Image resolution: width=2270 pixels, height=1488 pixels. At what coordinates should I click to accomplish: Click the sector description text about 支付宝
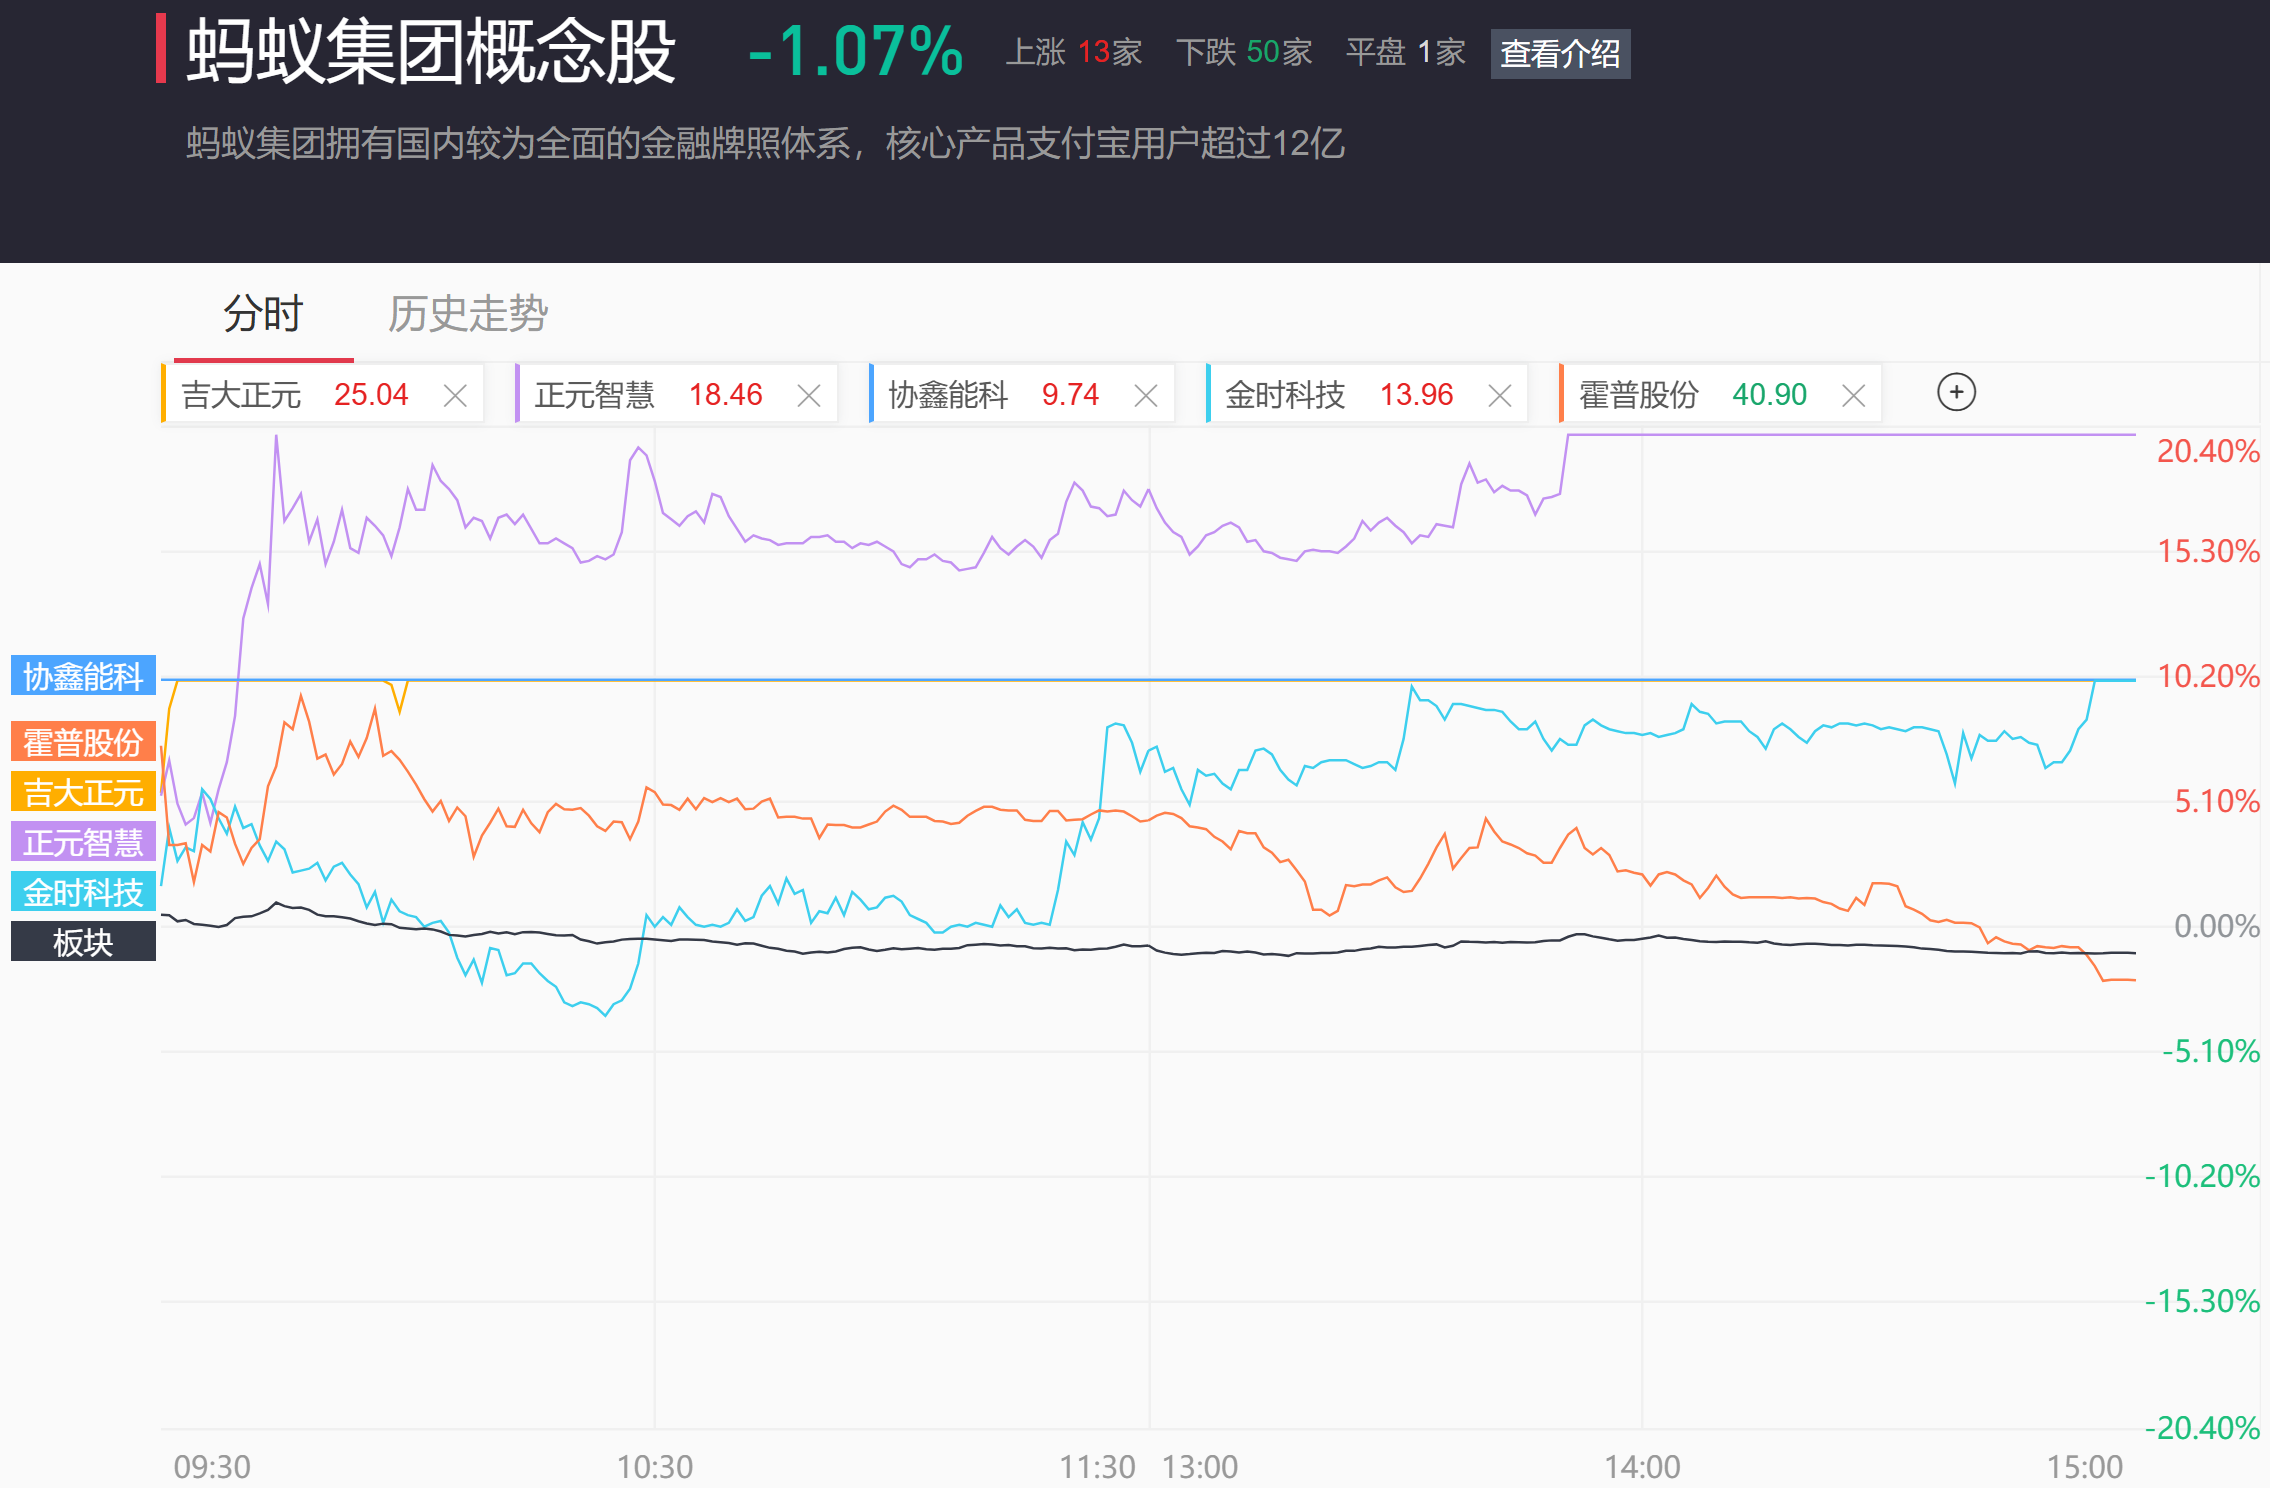click(x=765, y=143)
